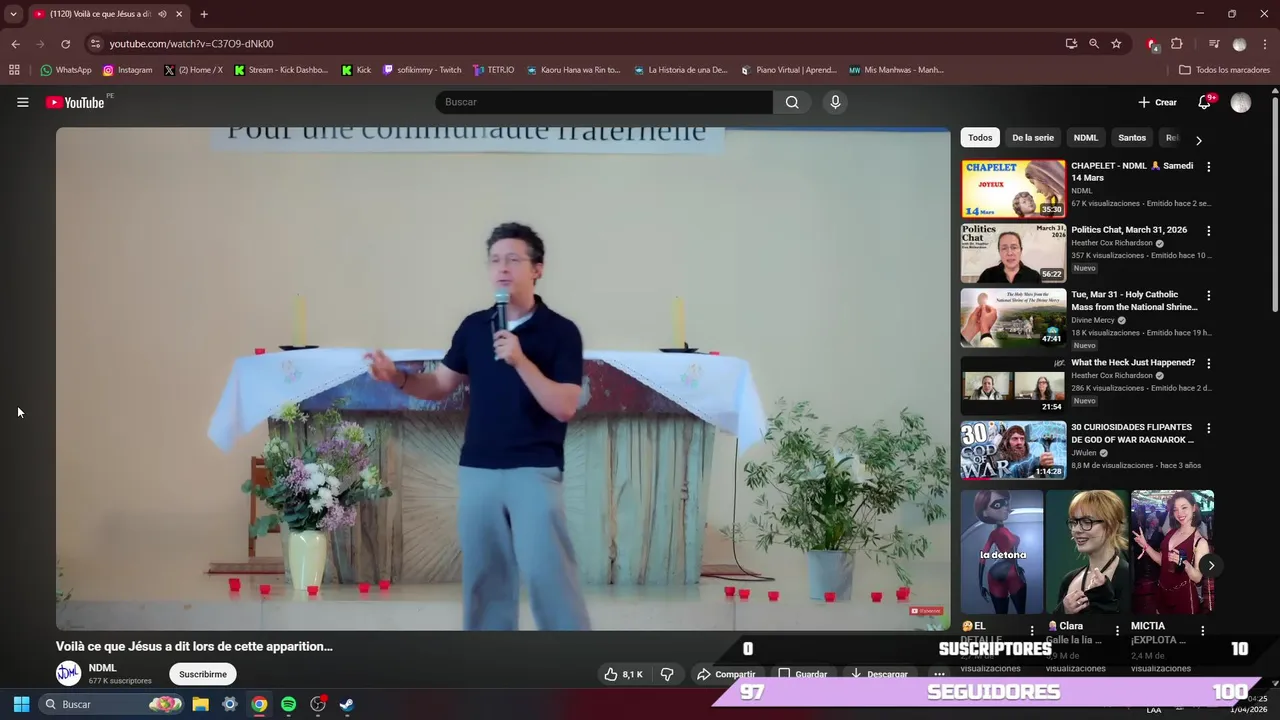The image size is (1280, 720).
Task: Click the Suscribirme button
Action: click(x=203, y=674)
